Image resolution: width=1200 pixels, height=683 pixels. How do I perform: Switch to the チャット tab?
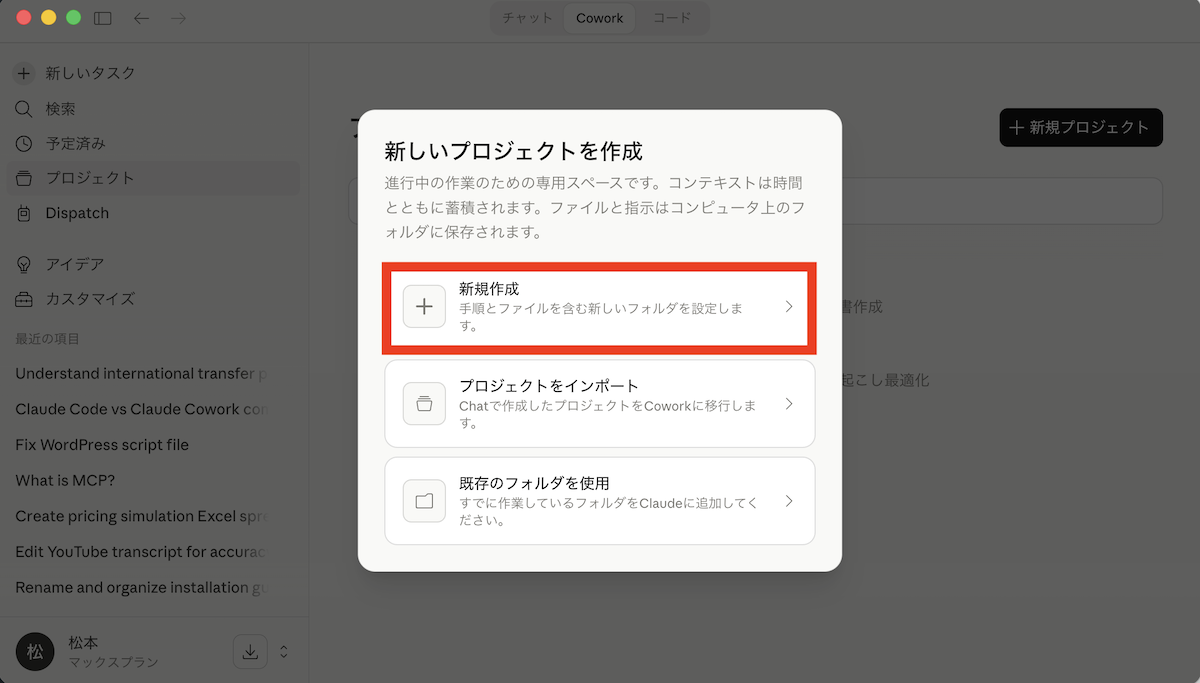[x=527, y=18]
